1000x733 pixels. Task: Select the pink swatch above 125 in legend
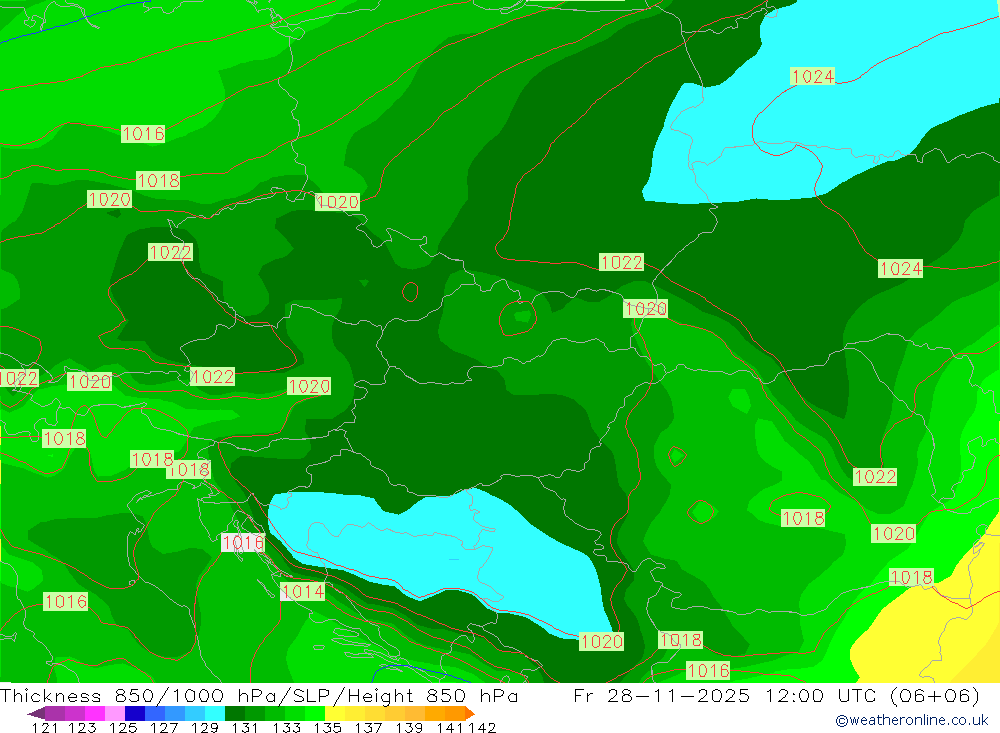click(115, 713)
